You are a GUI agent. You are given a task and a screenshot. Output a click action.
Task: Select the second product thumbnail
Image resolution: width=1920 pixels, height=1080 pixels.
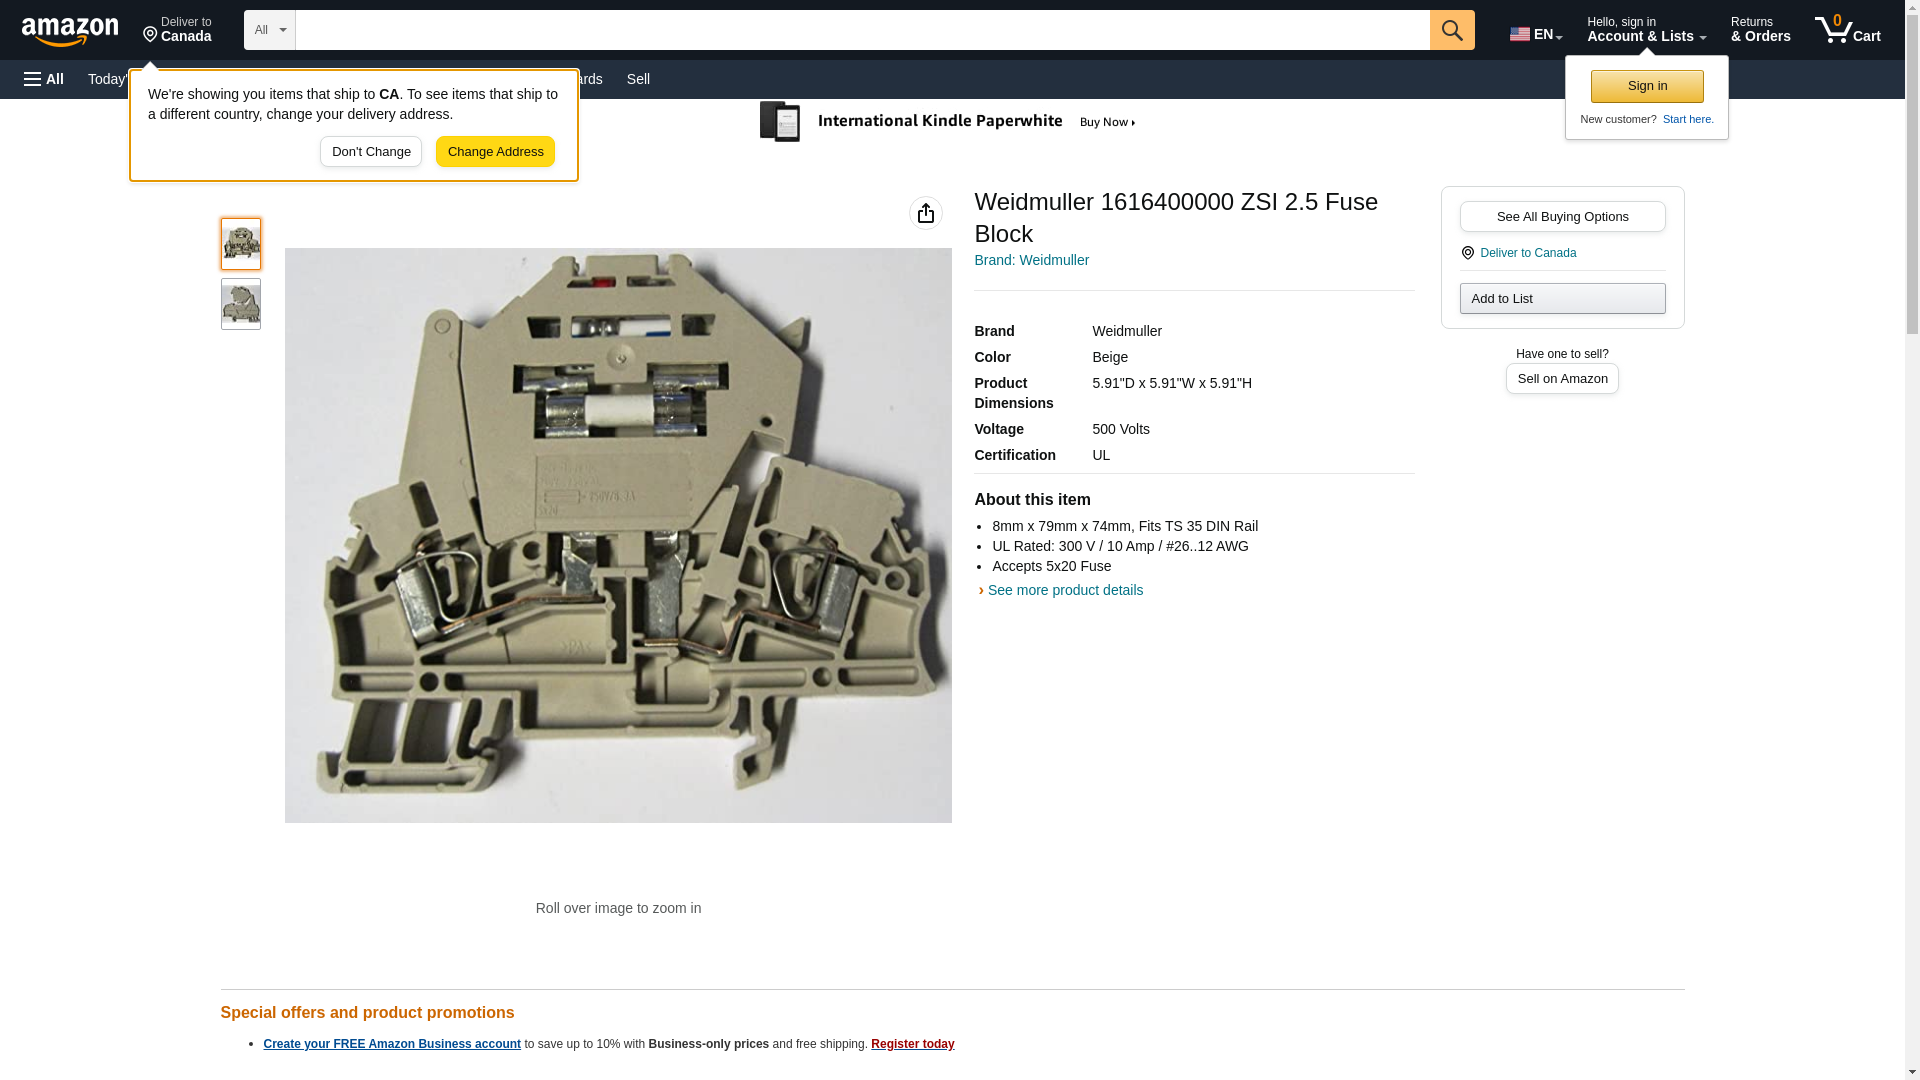tap(240, 304)
